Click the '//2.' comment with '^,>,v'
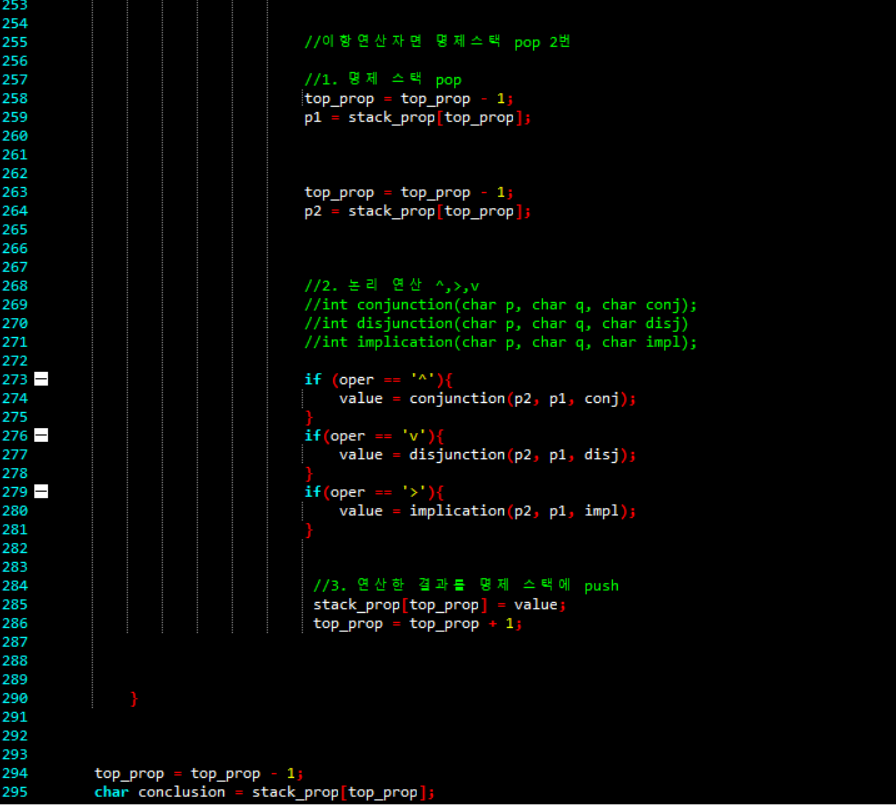Image resolution: width=896 pixels, height=805 pixels. (392, 286)
